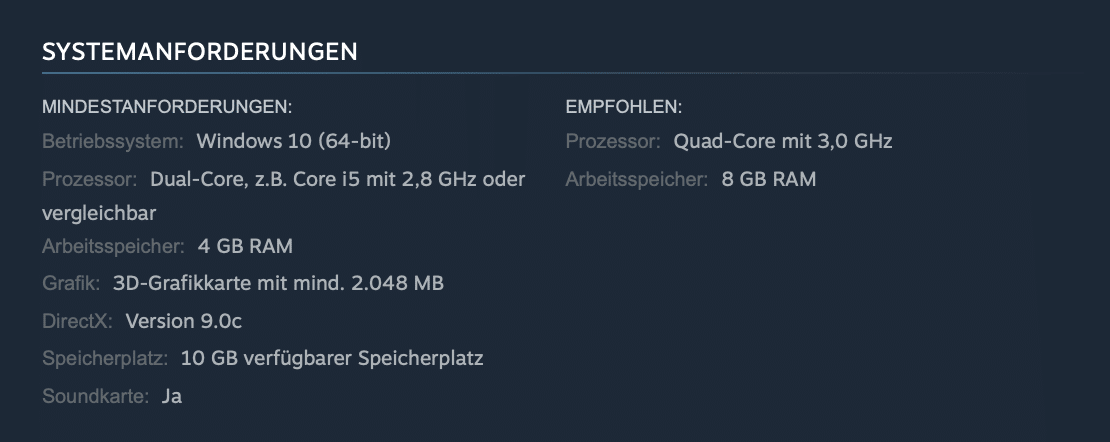Screen dimensions: 1110x442
Task: Click the MINDESTANFORDERUNGEN subheading
Action: click(x=166, y=107)
